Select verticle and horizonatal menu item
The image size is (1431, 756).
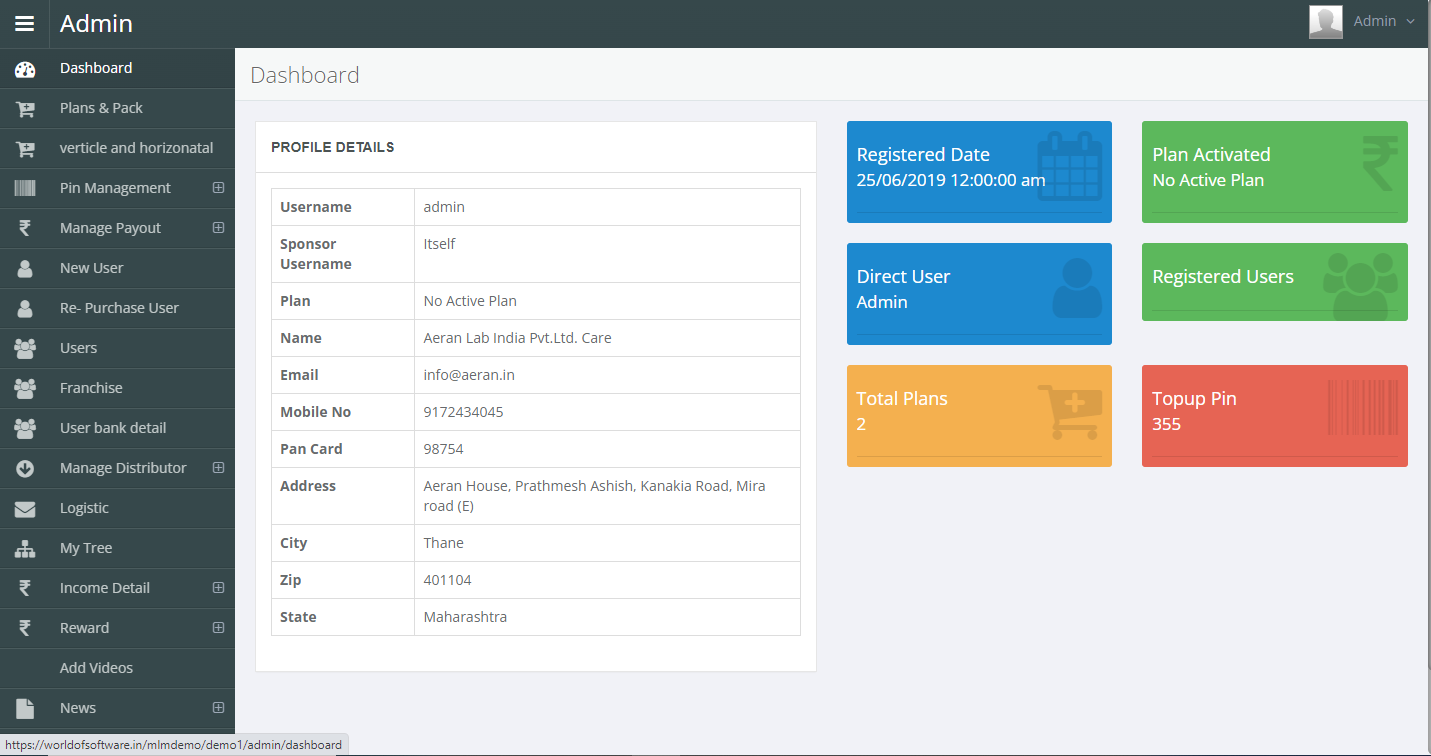(117, 148)
